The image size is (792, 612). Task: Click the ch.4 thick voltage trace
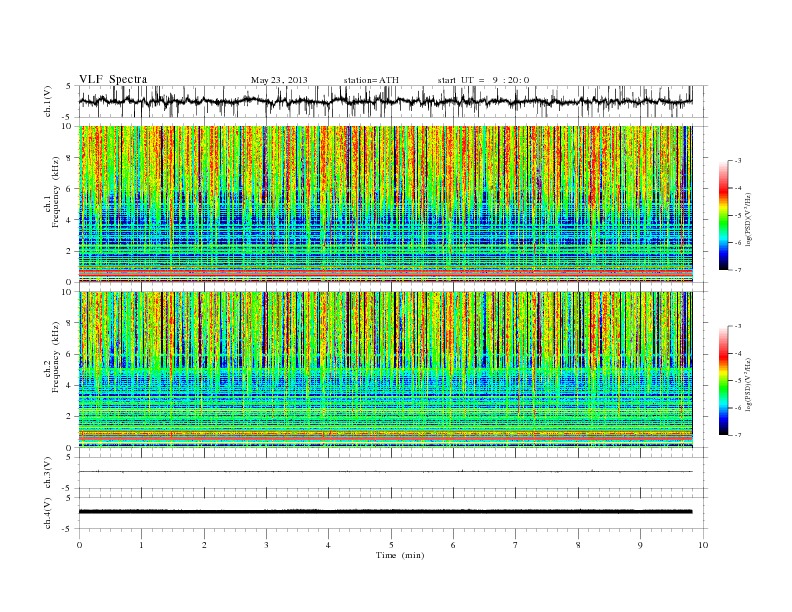point(385,512)
